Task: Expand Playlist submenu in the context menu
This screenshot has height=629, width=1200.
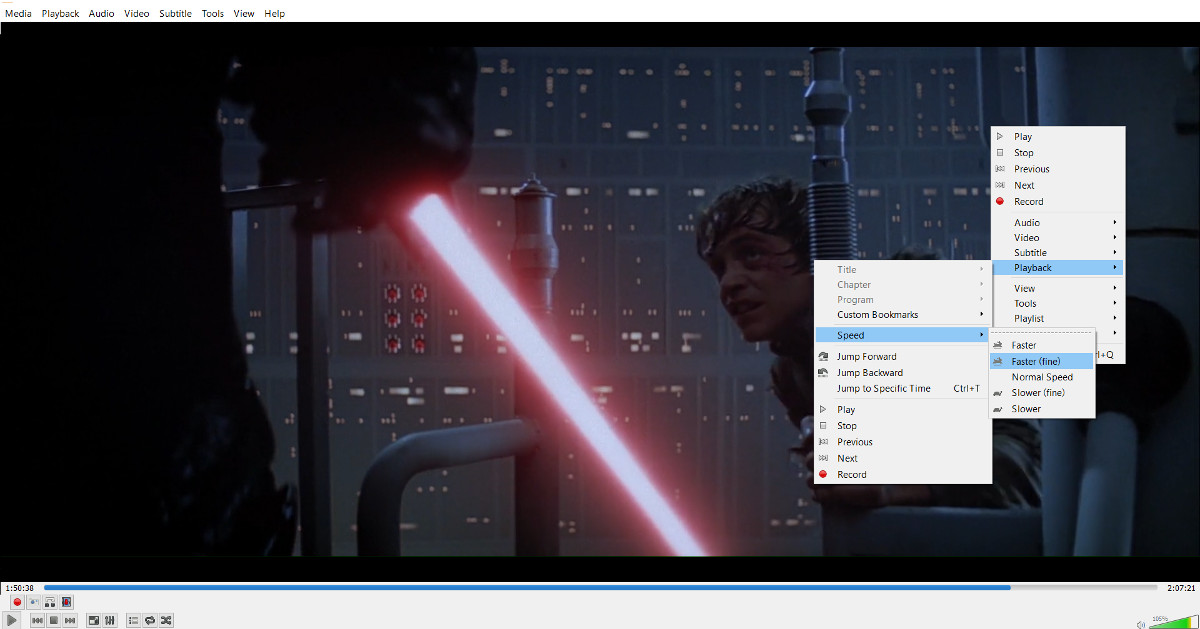Action: coord(1058,318)
